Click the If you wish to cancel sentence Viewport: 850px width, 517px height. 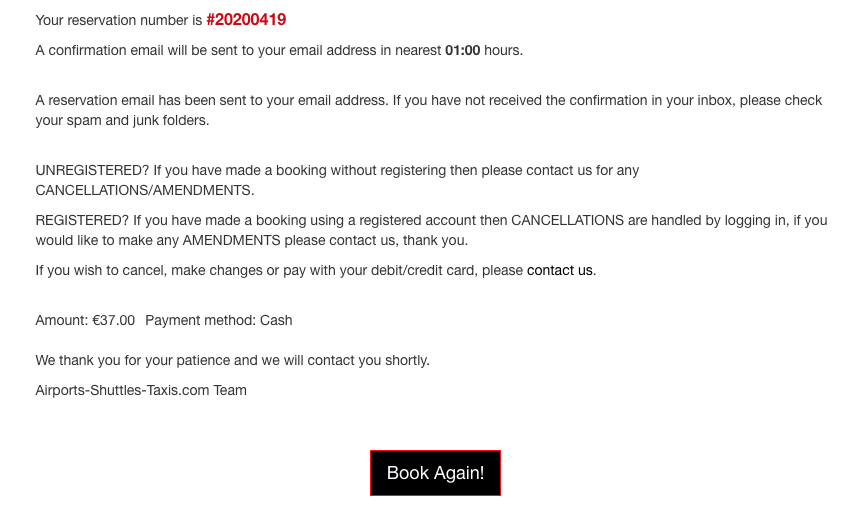point(315,270)
